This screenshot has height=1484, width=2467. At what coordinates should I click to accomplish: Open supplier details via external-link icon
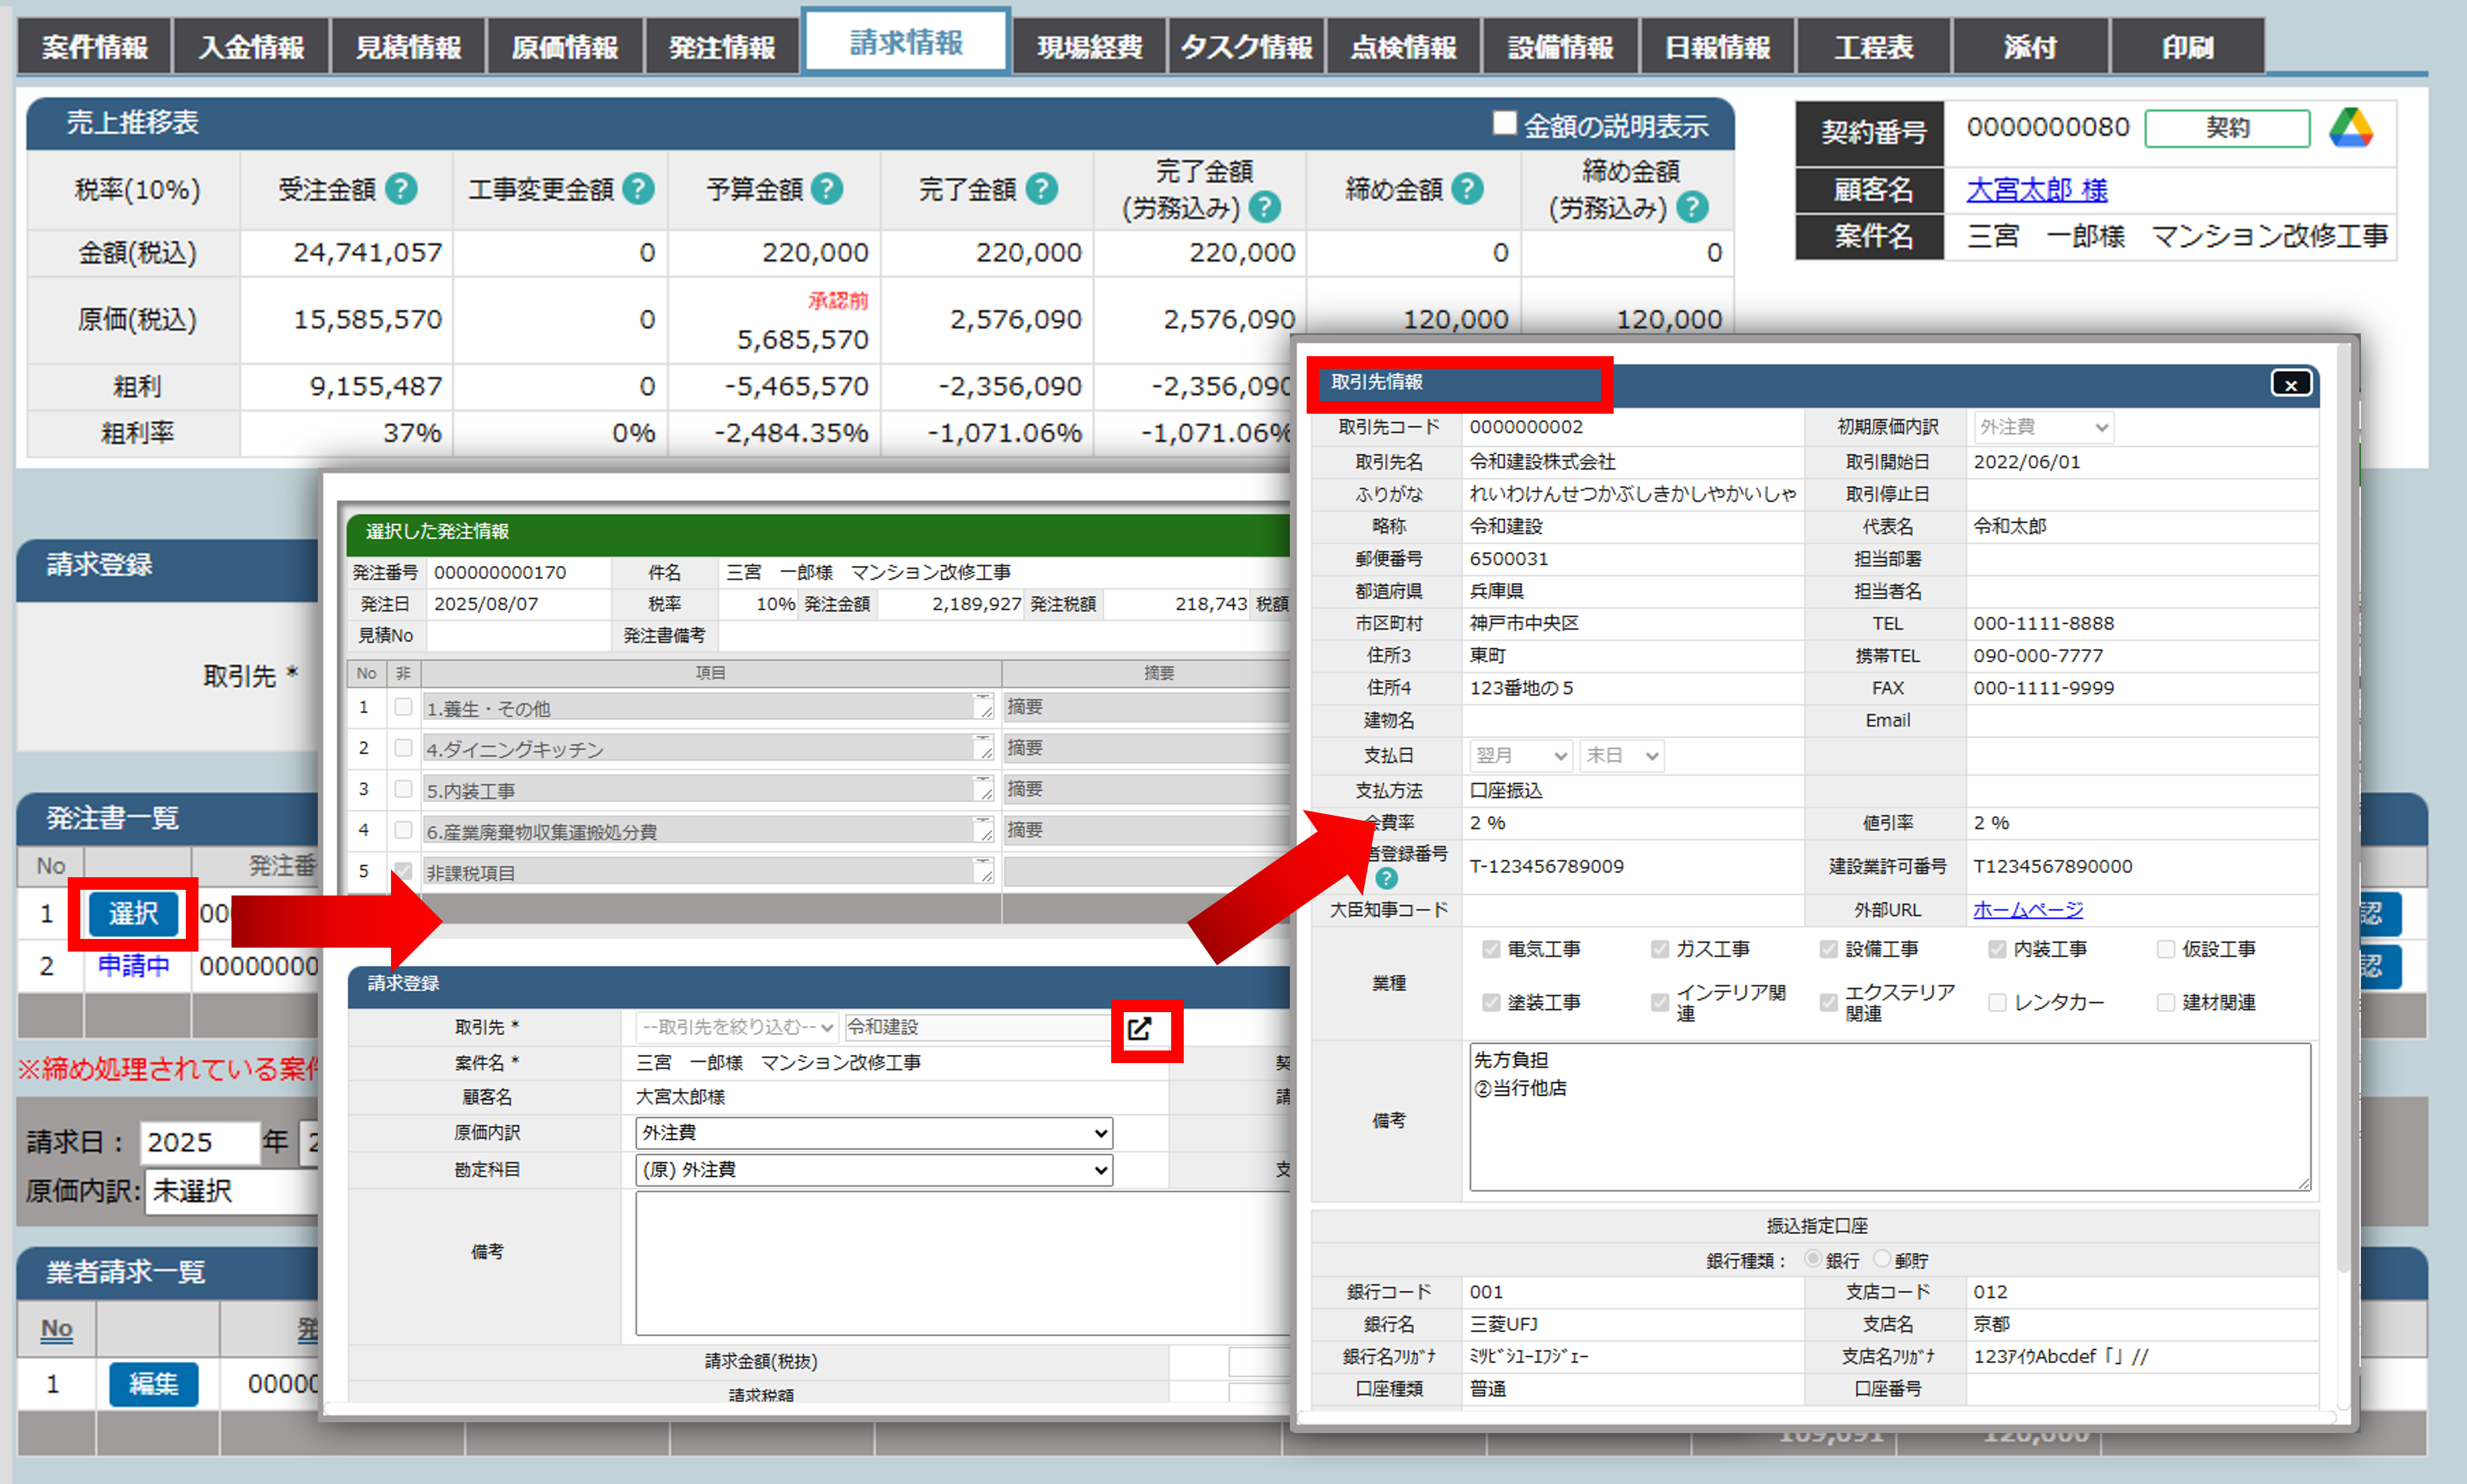[x=1140, y=1029]
